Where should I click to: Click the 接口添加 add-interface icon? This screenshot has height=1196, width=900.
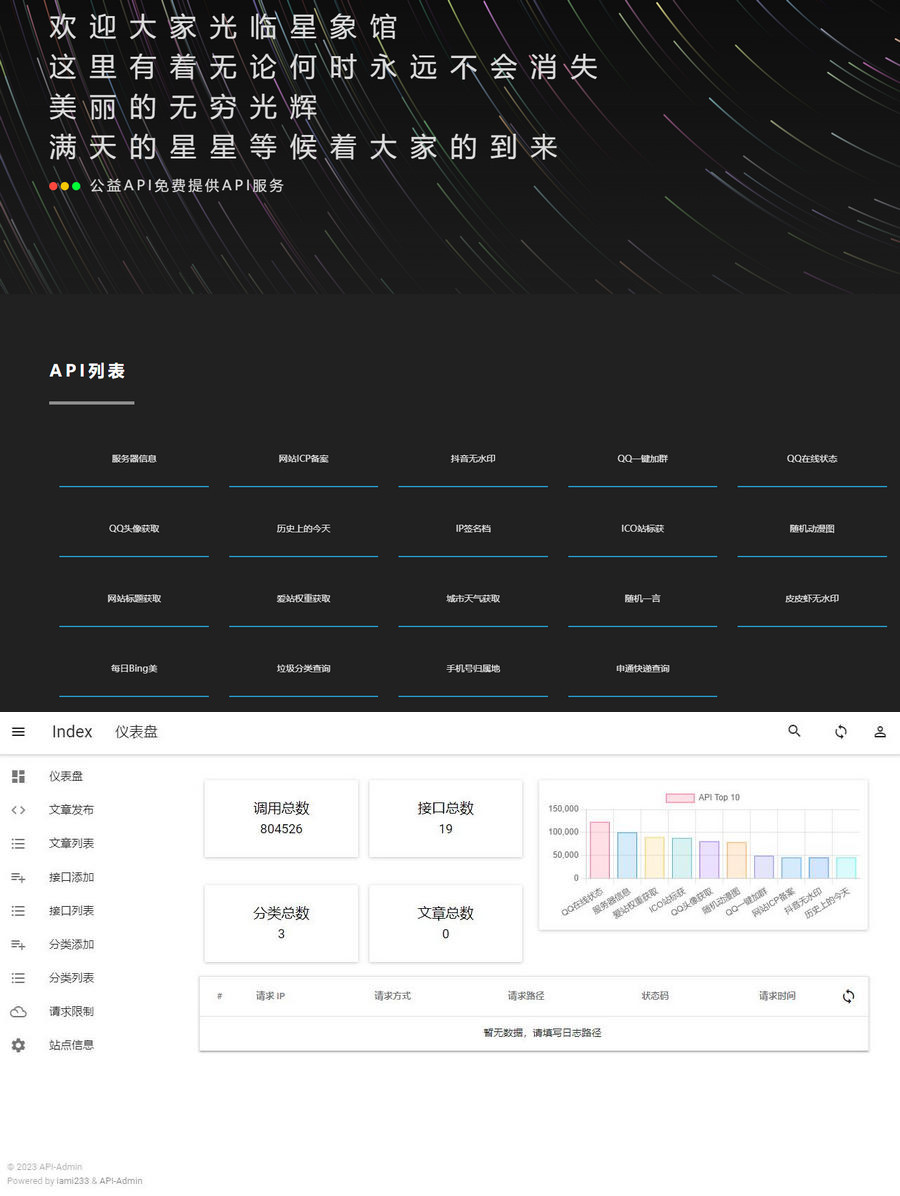coord(18,877)
